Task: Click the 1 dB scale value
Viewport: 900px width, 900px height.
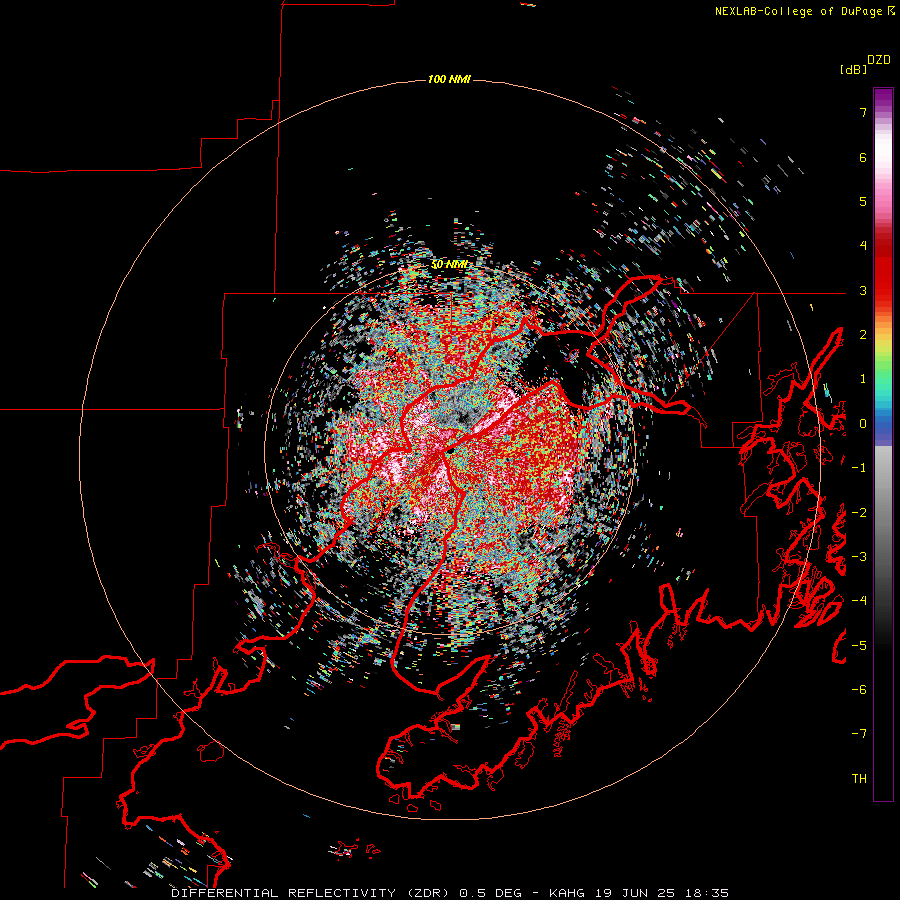Action: click(x=863, y=379)
